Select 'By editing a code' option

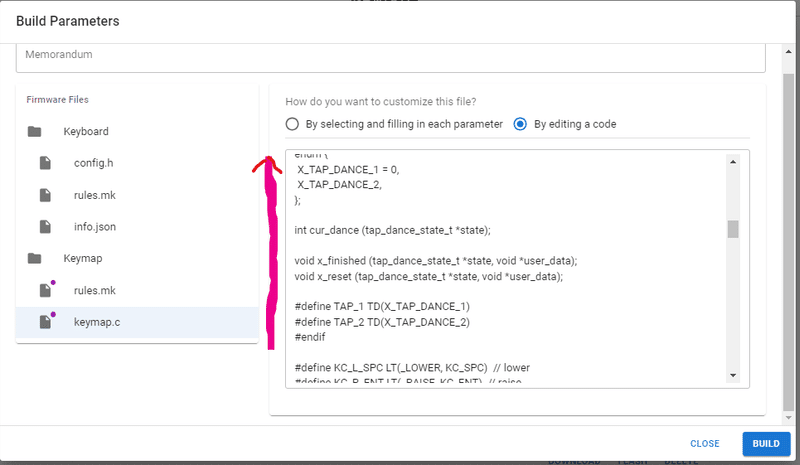pos(520,124)
